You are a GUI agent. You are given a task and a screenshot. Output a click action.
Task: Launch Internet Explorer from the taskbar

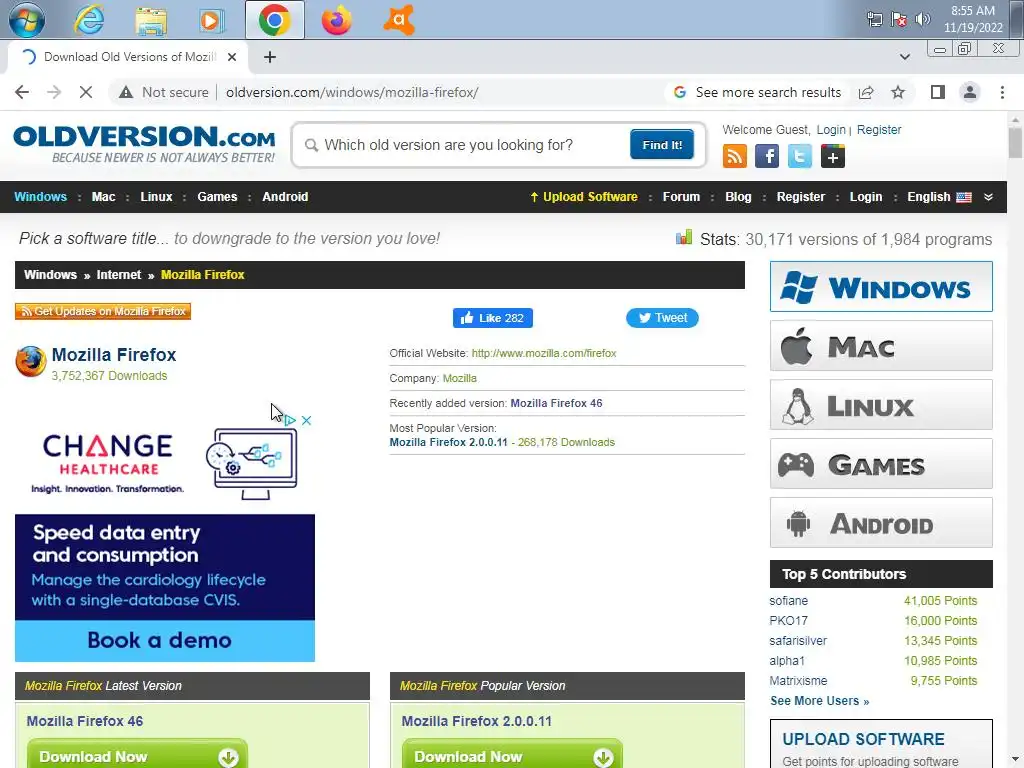[x=89, y=20]
